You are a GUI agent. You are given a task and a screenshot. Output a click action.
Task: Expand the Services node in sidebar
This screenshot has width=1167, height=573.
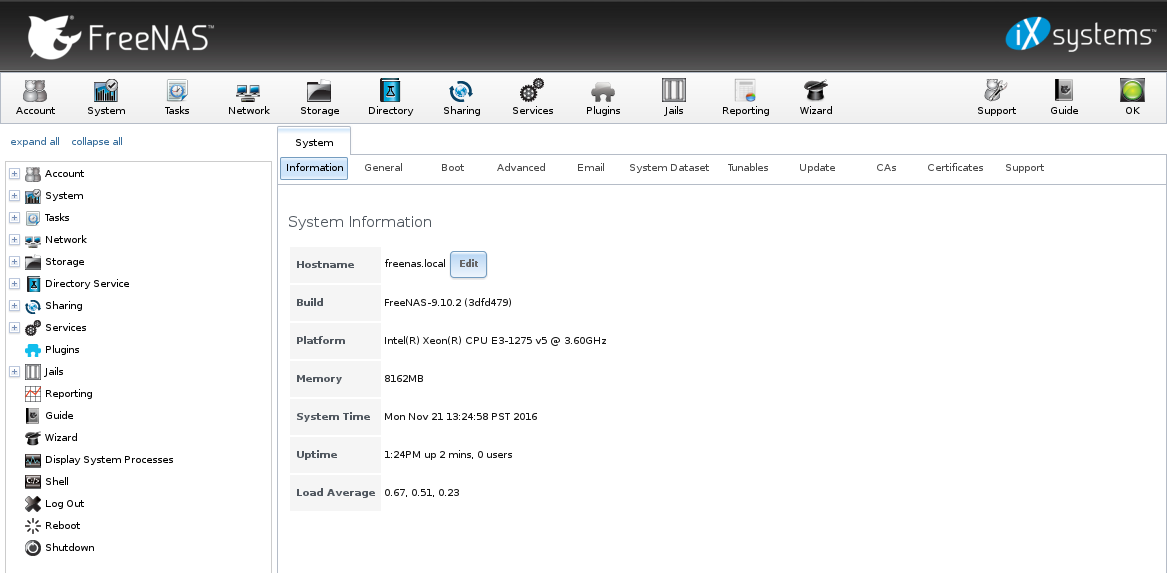[14, 327]
